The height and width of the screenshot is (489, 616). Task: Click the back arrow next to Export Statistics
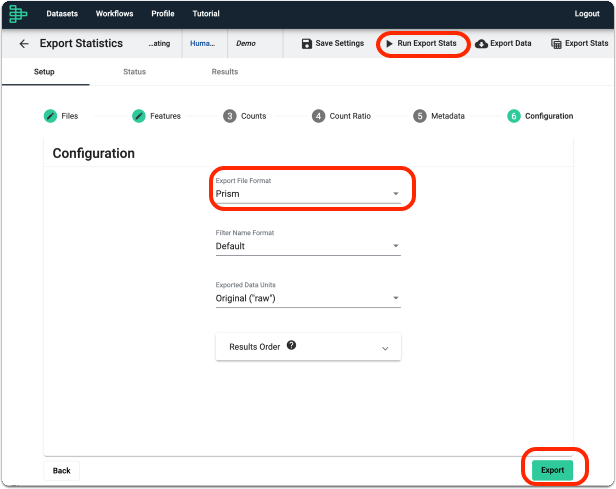pyautogui.click(x=24, y=44)
